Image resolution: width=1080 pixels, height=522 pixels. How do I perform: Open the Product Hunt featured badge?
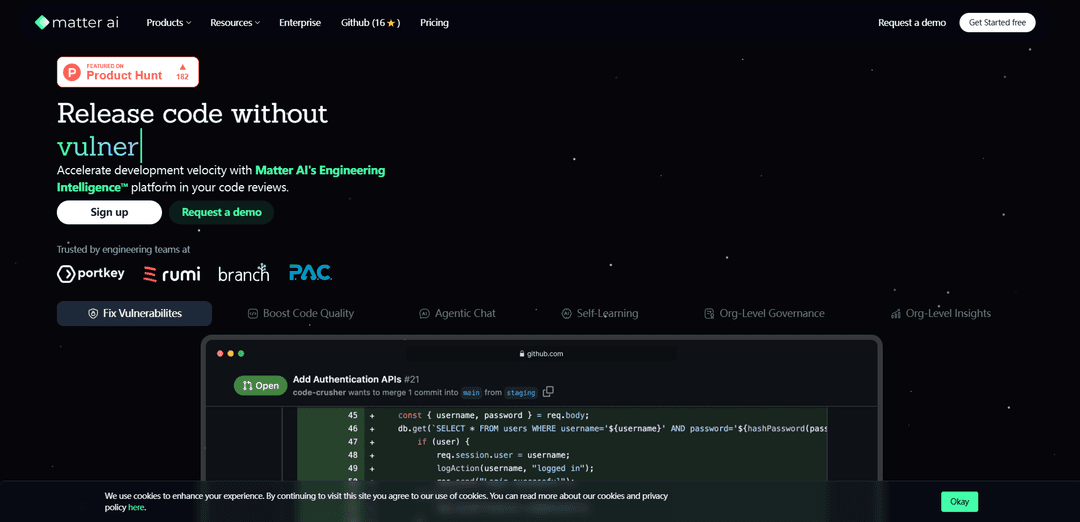click(127, 72)
